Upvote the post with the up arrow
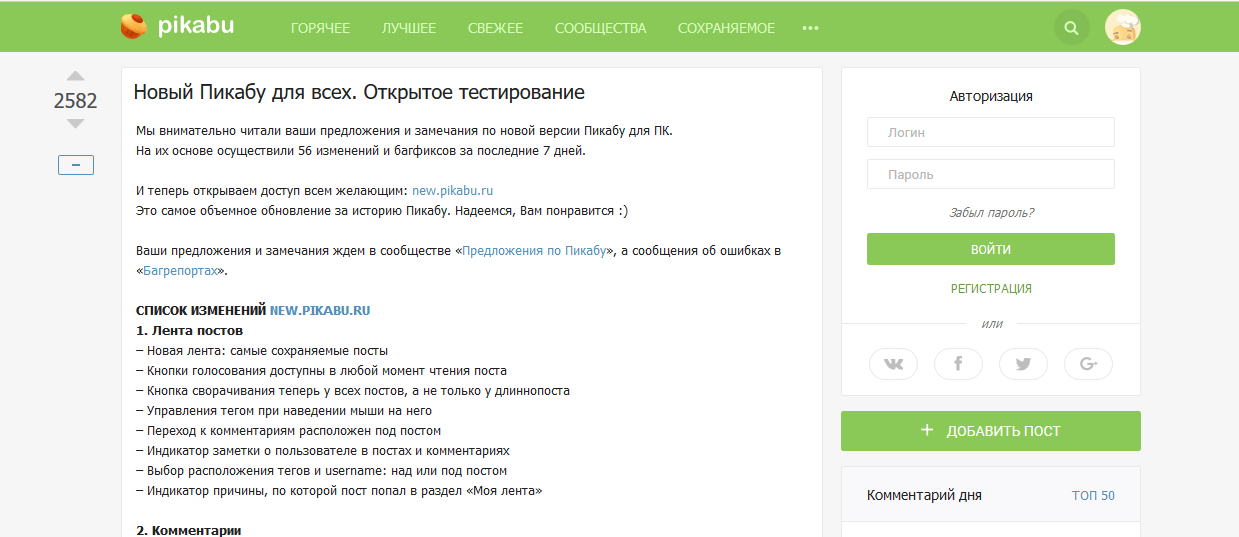Image resolution: width=1239 pixels, height=537 pixels. 75,76
